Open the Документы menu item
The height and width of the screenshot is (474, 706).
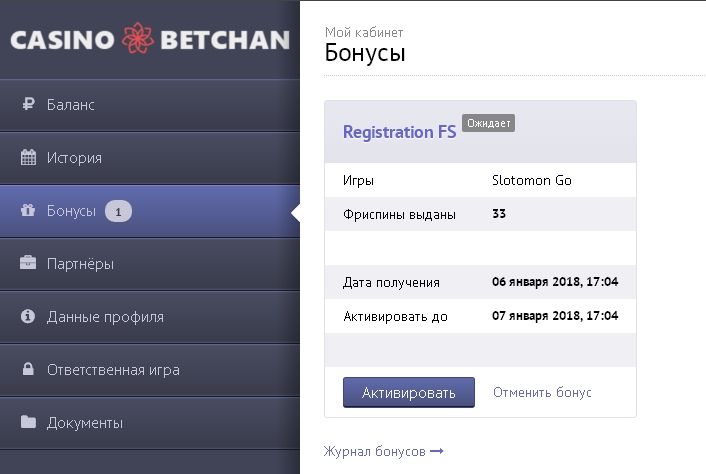(85, 423)
